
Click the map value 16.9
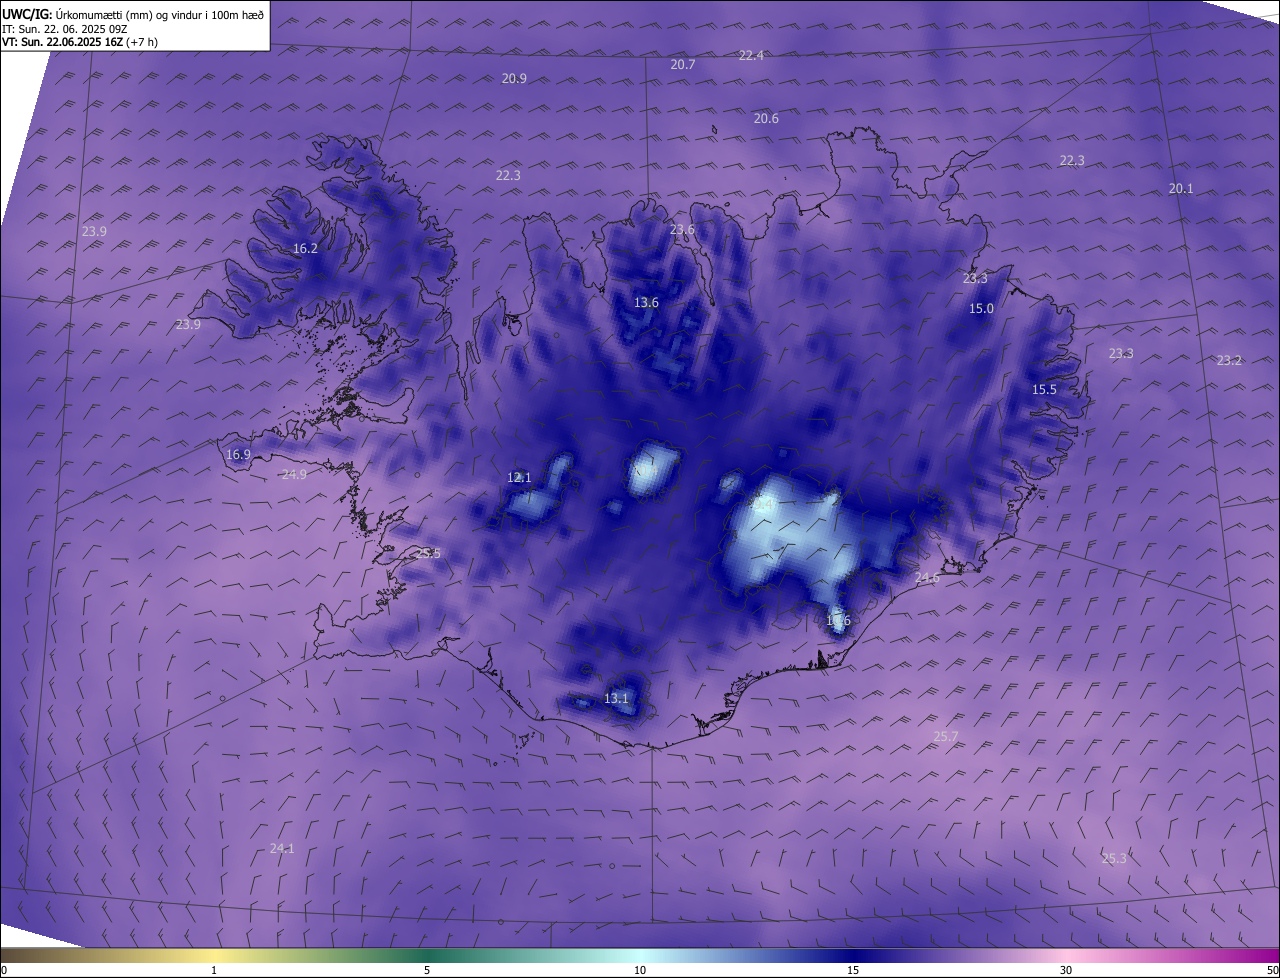(x=238, y=454)
